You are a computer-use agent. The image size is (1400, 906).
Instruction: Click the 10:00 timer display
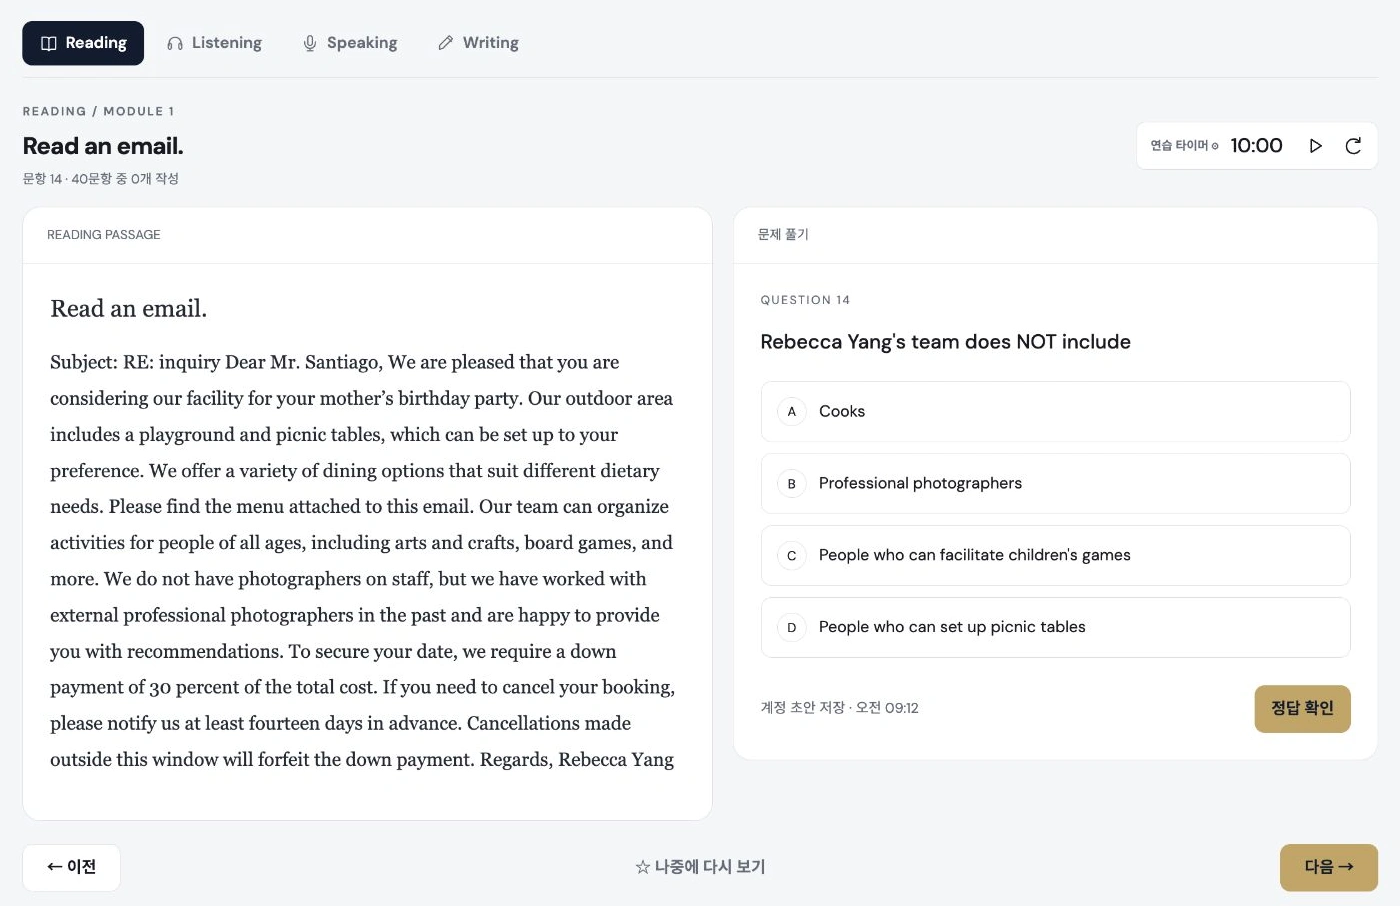click(1256, 146)
